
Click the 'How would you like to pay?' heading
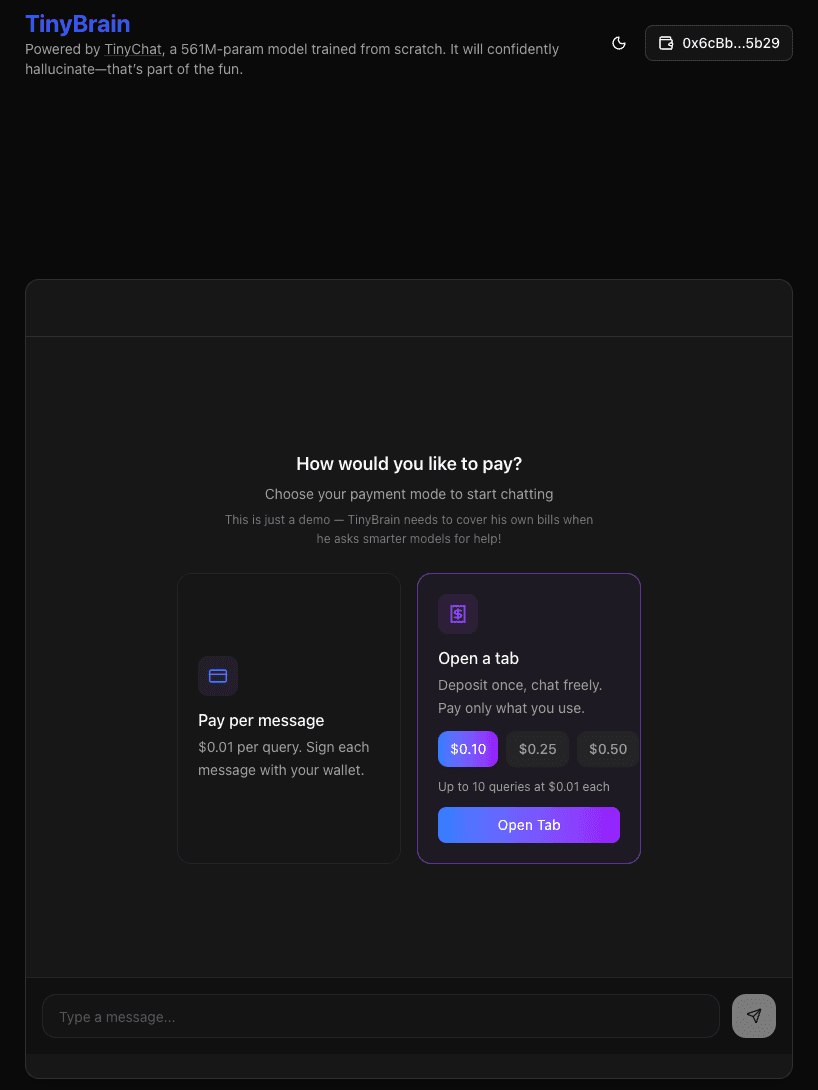pyautogui.click(x=409, y=463)
